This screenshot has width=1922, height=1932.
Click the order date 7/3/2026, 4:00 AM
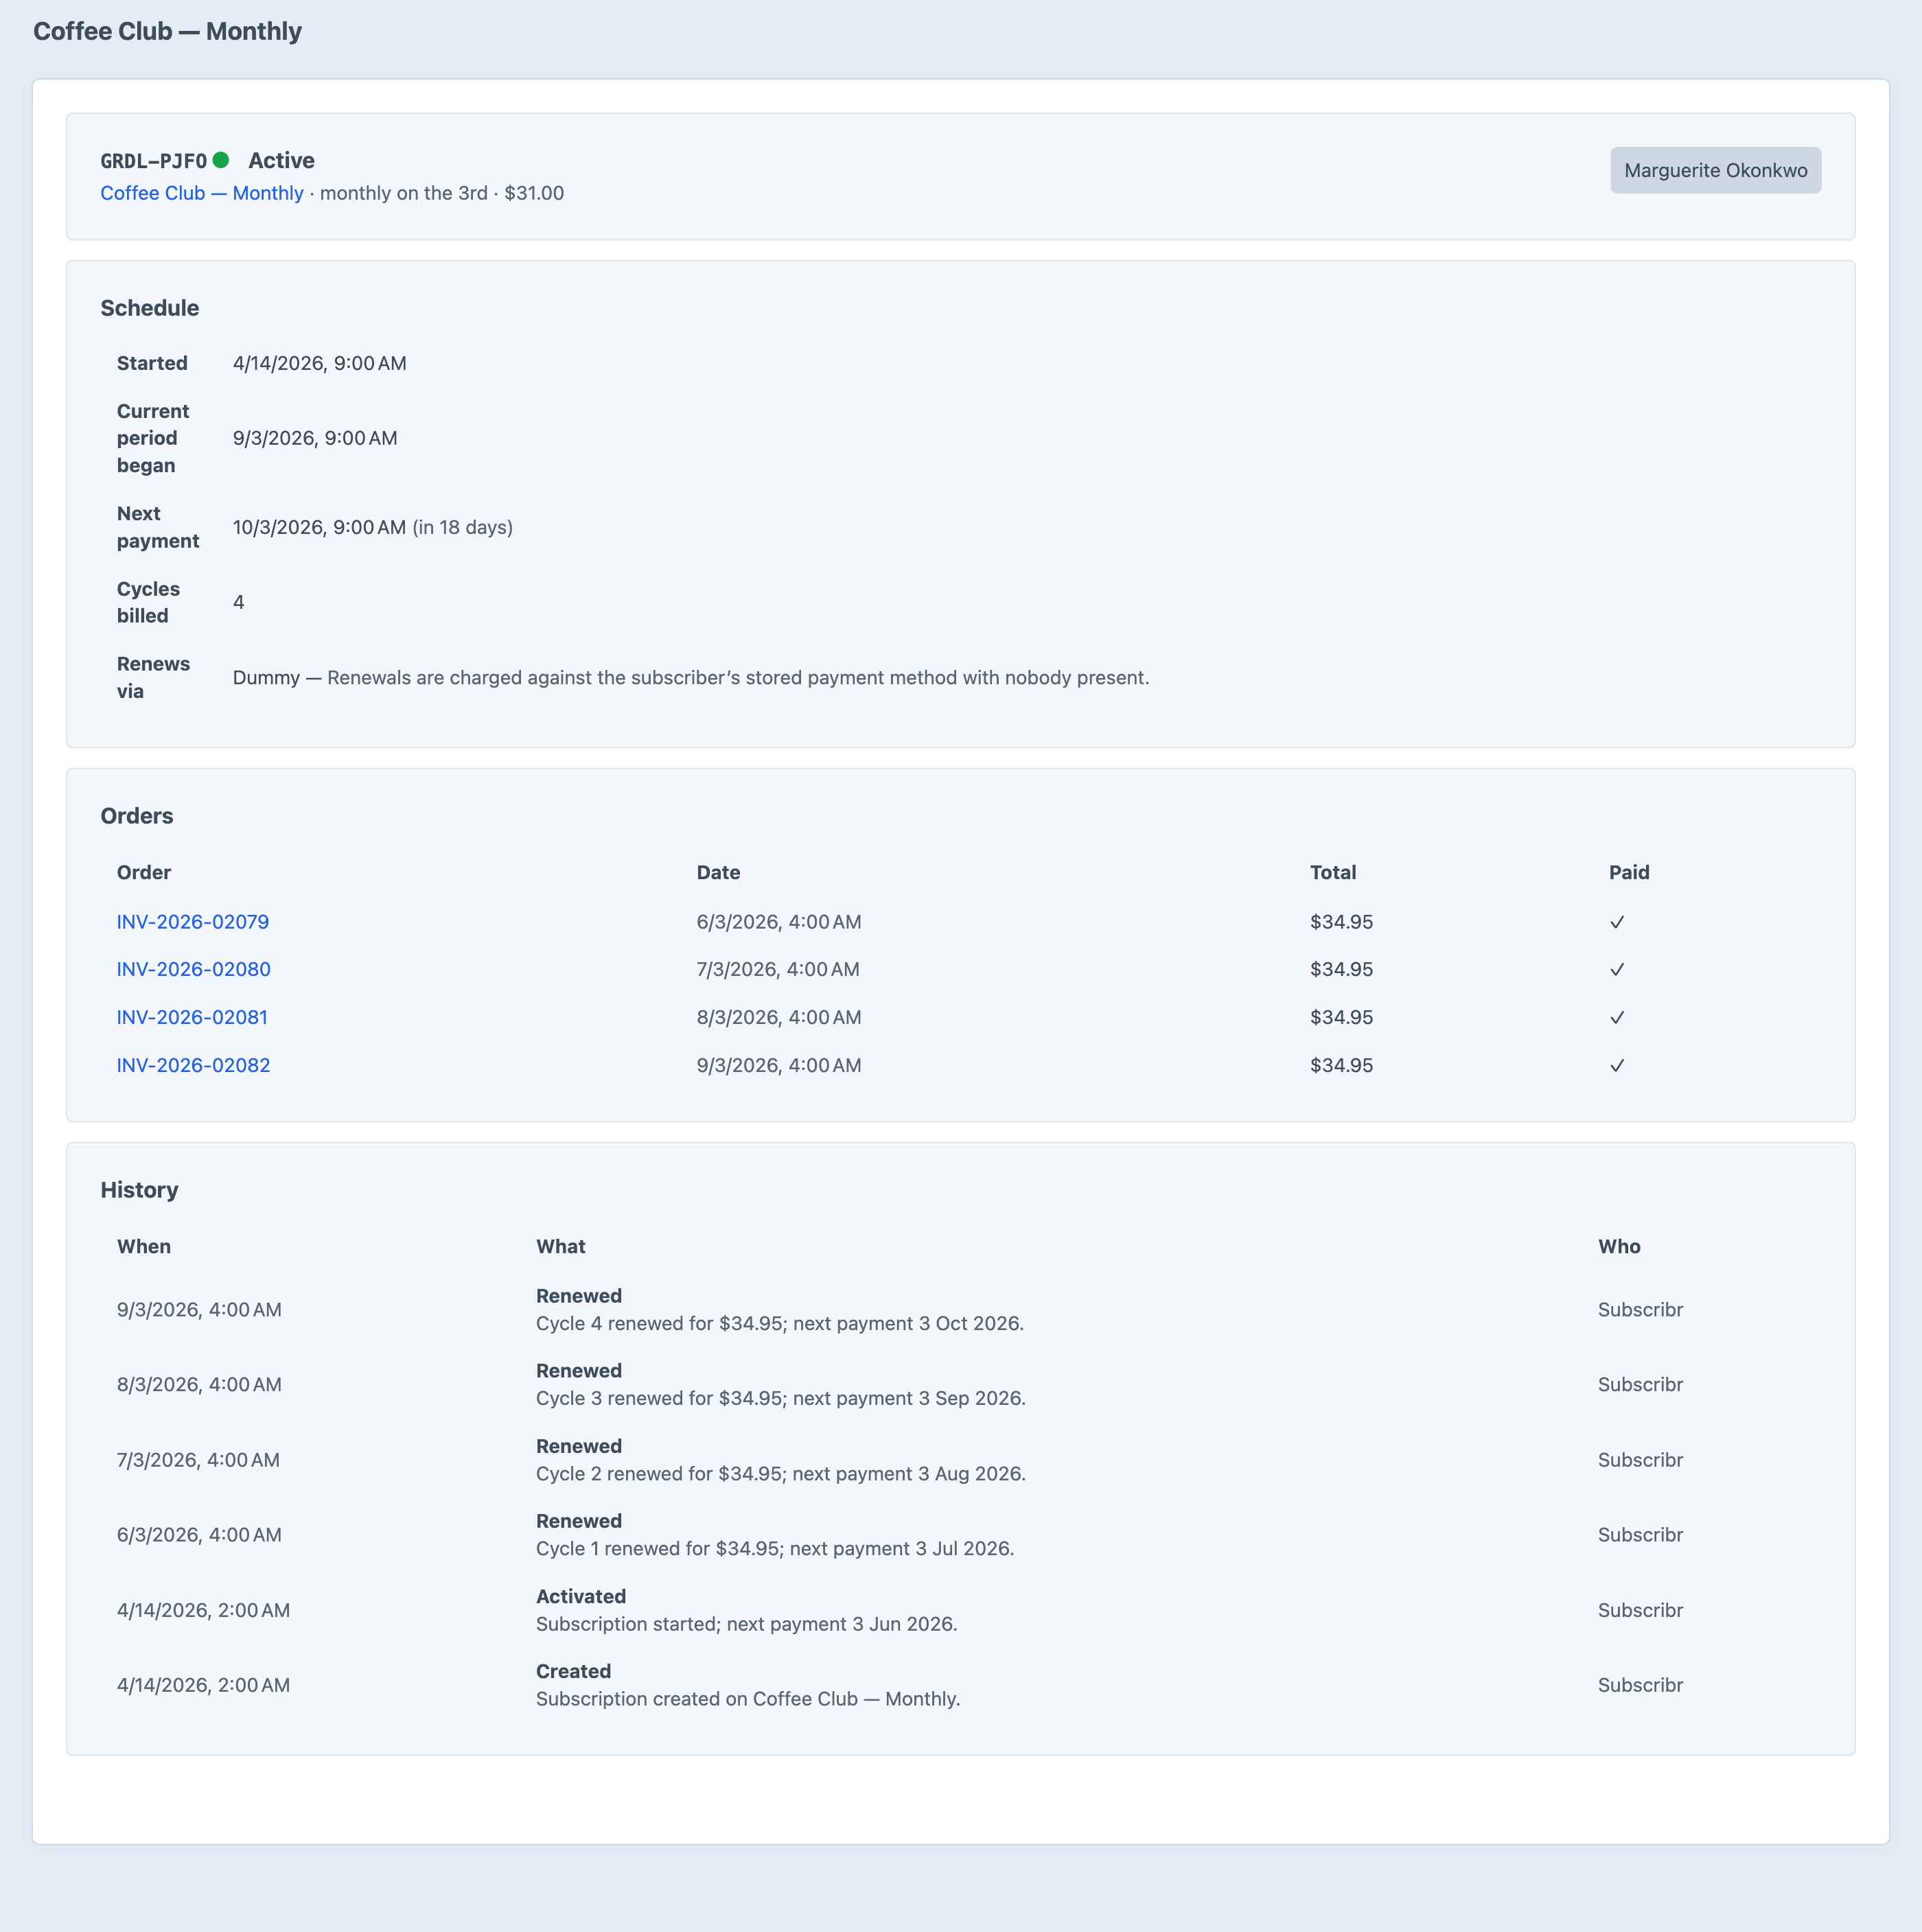778,969
